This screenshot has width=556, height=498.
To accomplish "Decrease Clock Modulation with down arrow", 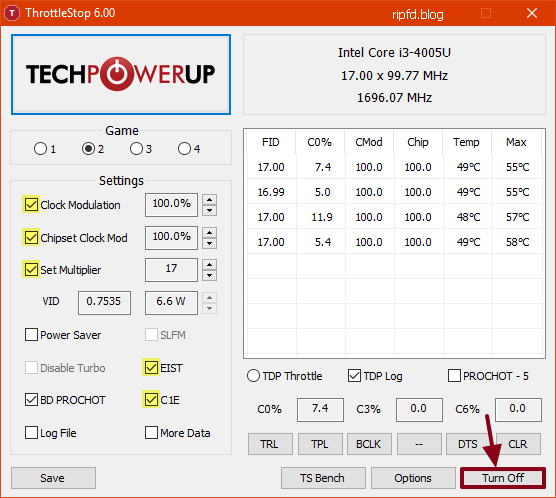I will click(210, 210).
